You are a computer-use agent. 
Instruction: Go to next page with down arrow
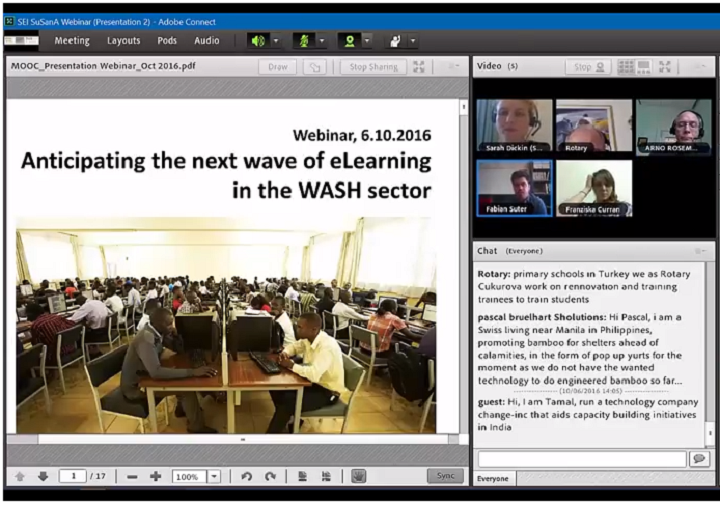(43, 477)
